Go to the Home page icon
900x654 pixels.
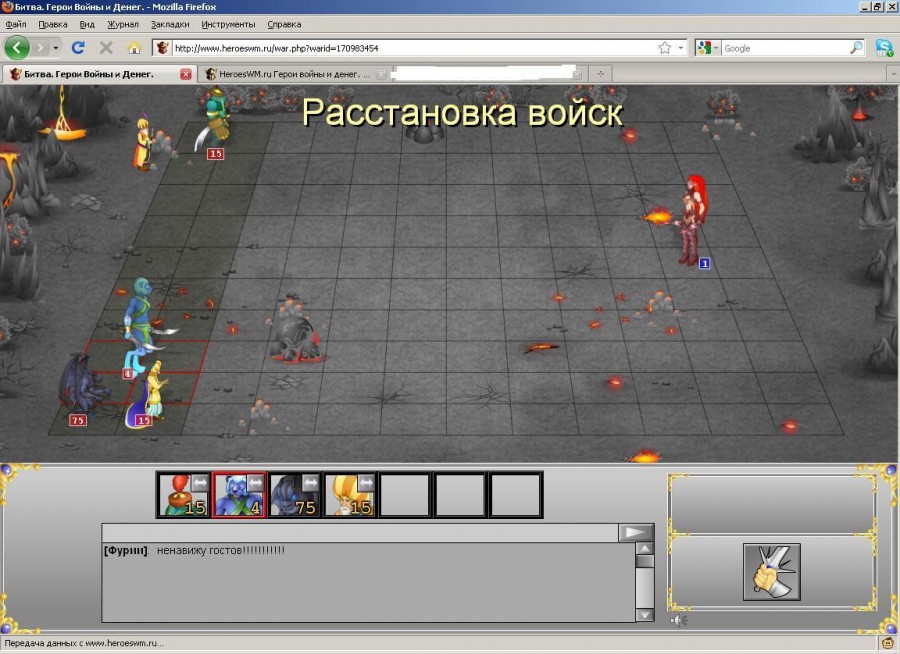coord(134,48)
